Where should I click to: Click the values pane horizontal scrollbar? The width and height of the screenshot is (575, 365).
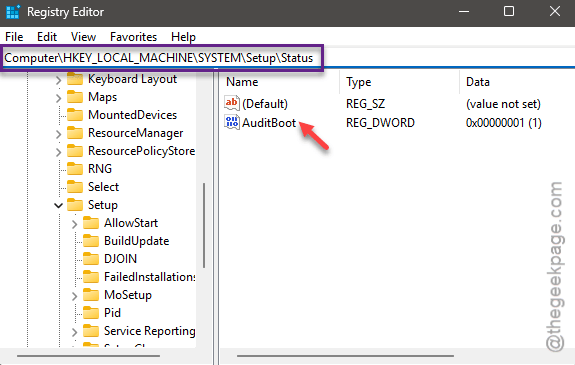(x=345, y=356)
